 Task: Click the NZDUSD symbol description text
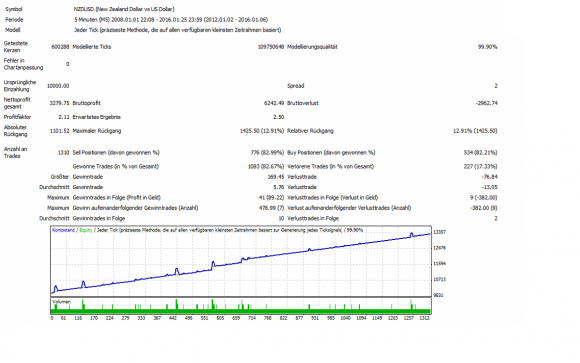click(124, 9)
